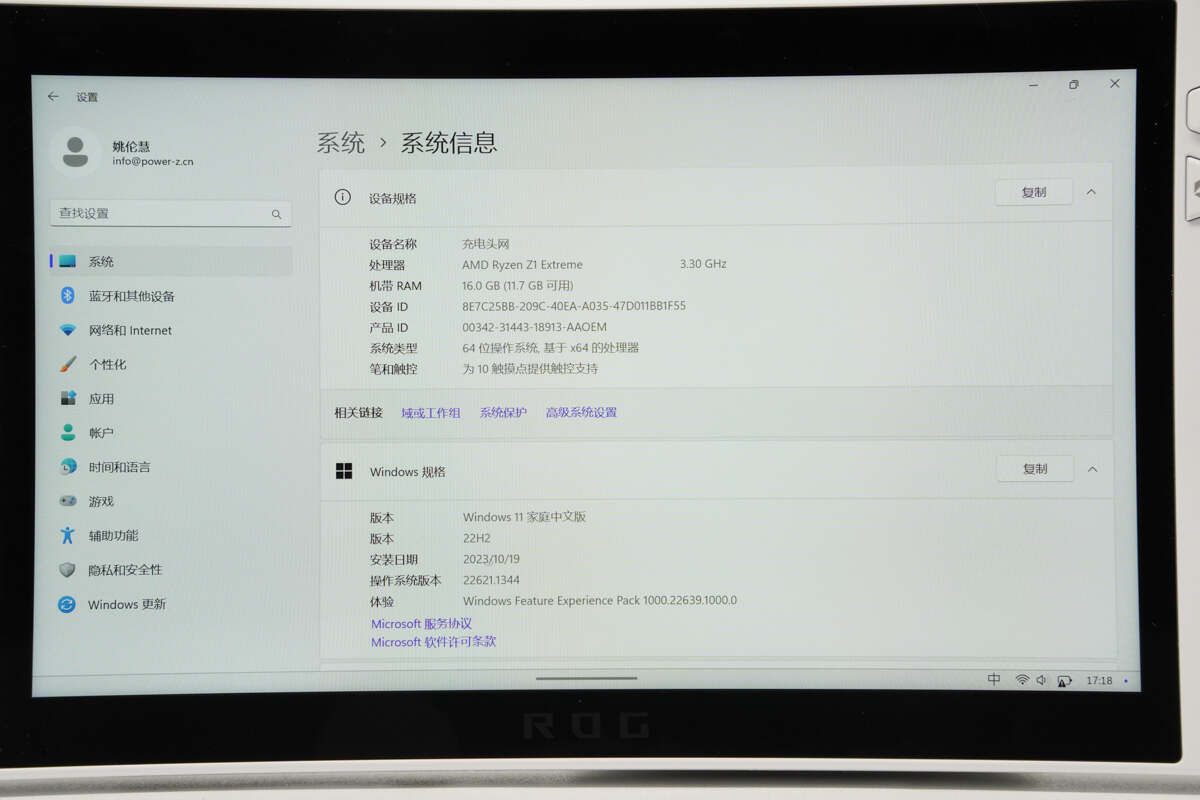Click the Wi-Fi icon in system tray
Image resolution: width=1200 pixels, height=800 pixels.
1022,680
